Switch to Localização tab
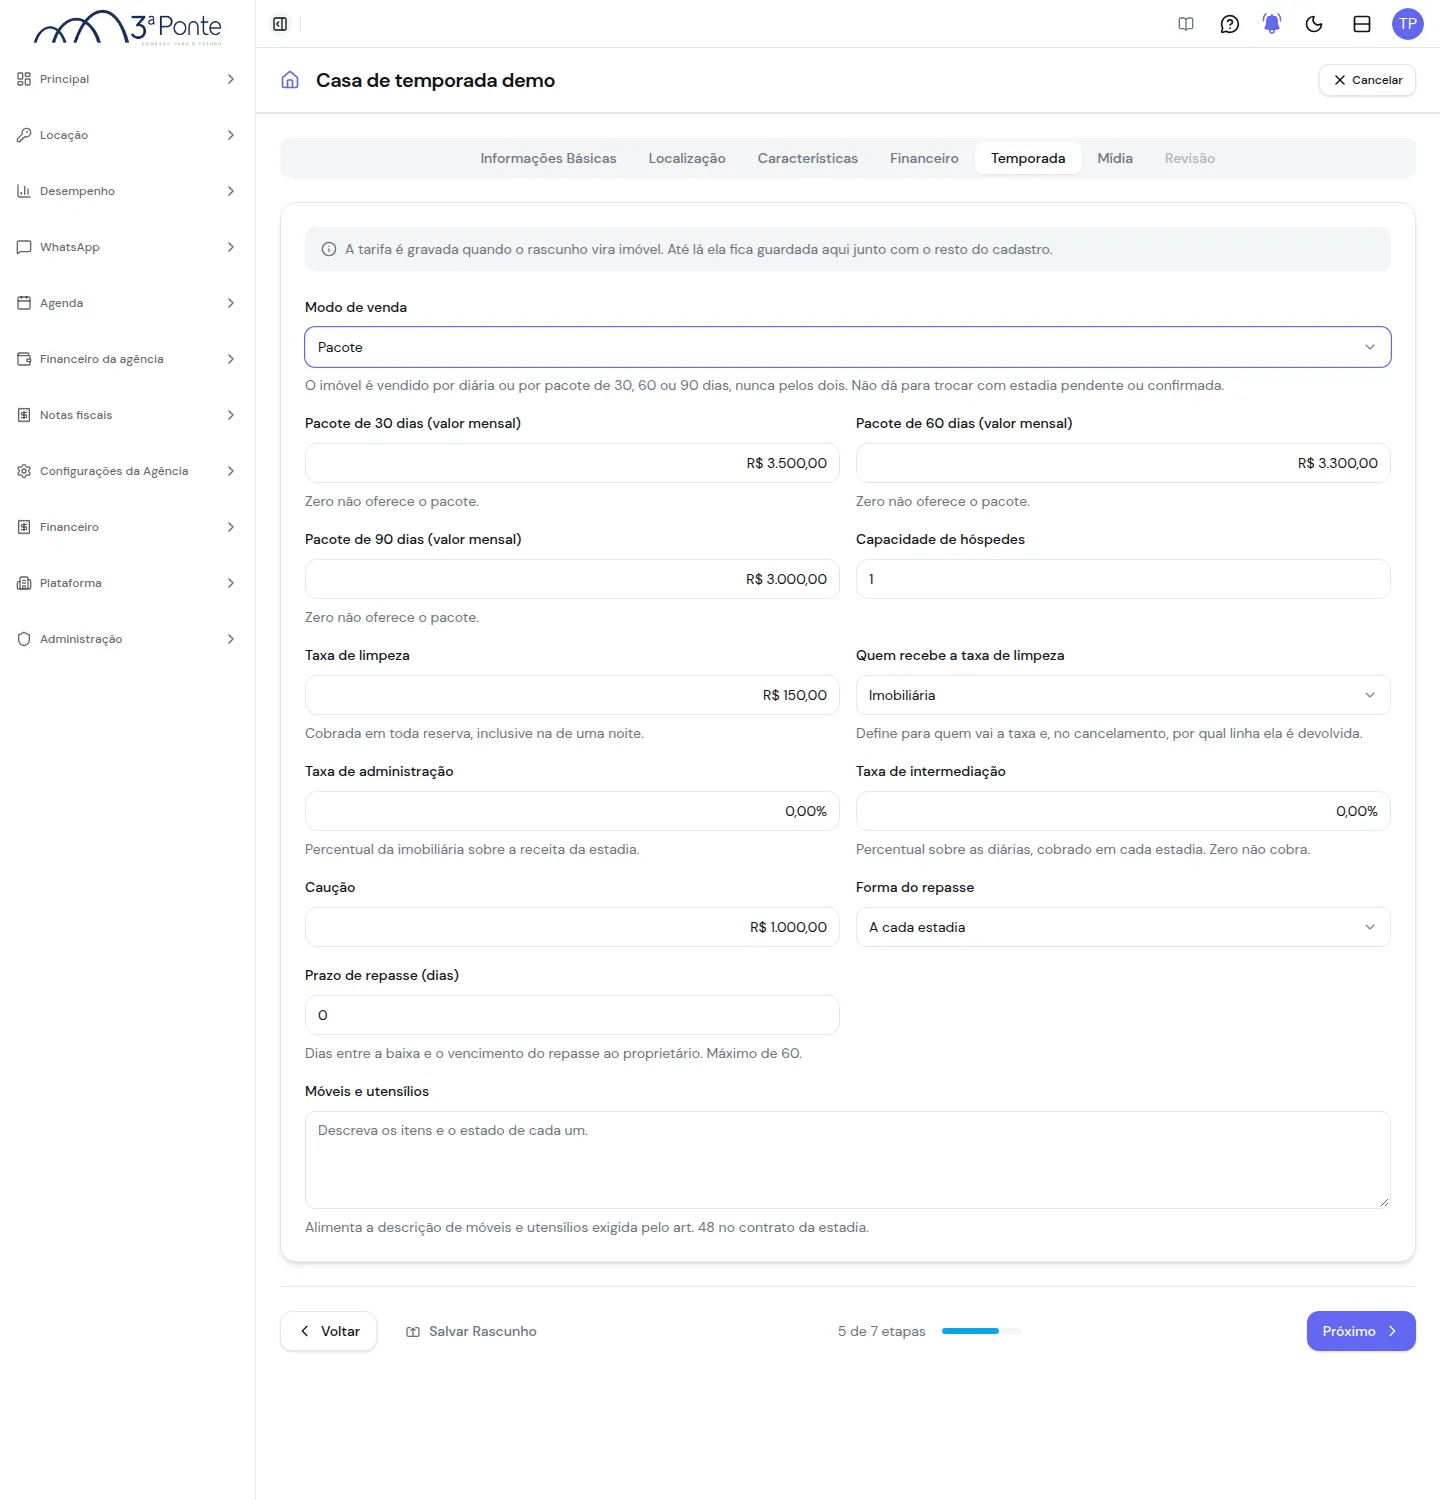The height and width of the screenshot is (1500, 1440). coord(687,158)
